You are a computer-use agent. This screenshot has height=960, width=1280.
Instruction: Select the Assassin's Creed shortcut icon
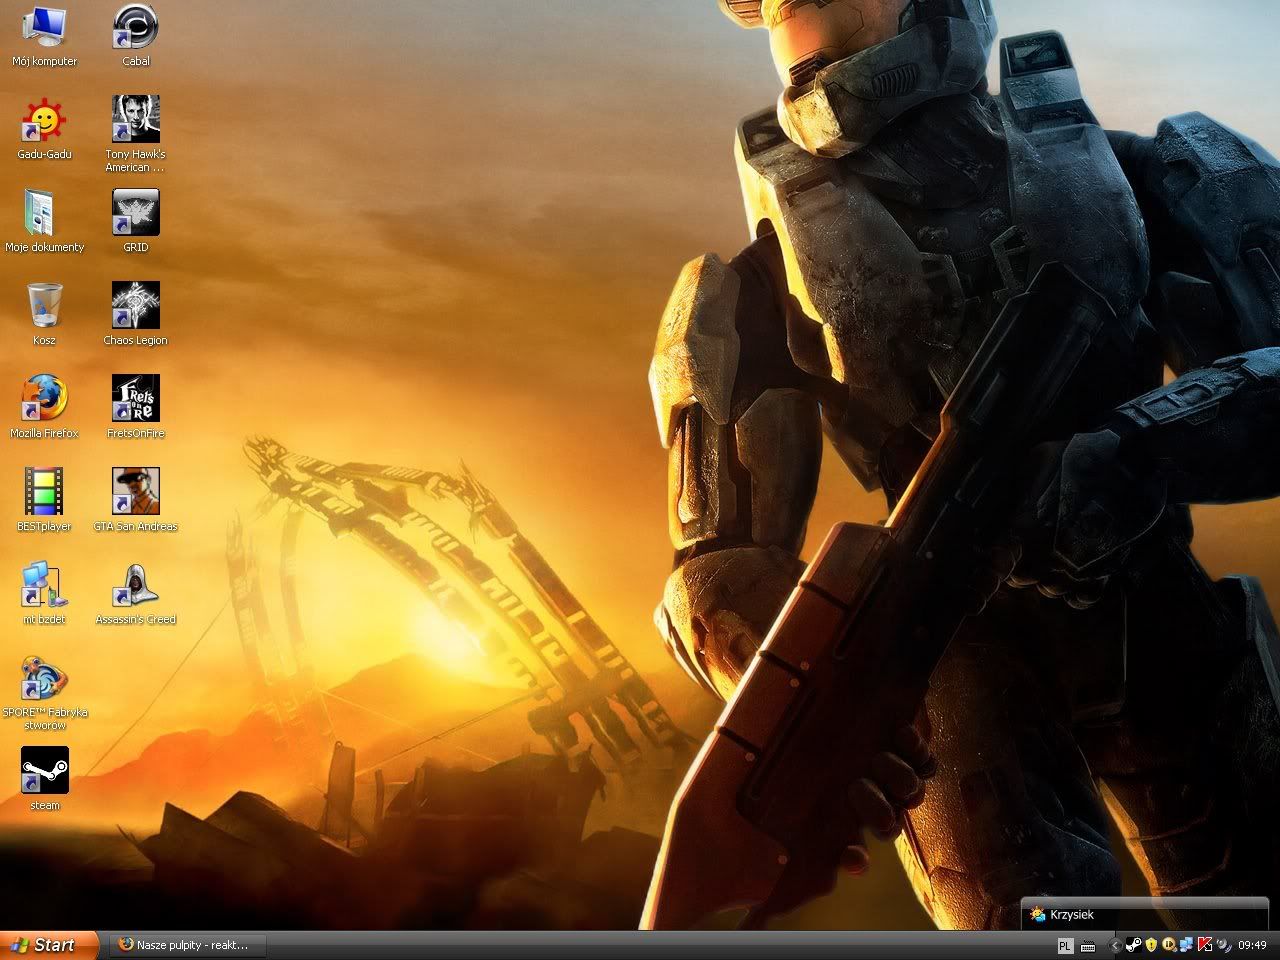pyautogui.click(x=136, y=594)
